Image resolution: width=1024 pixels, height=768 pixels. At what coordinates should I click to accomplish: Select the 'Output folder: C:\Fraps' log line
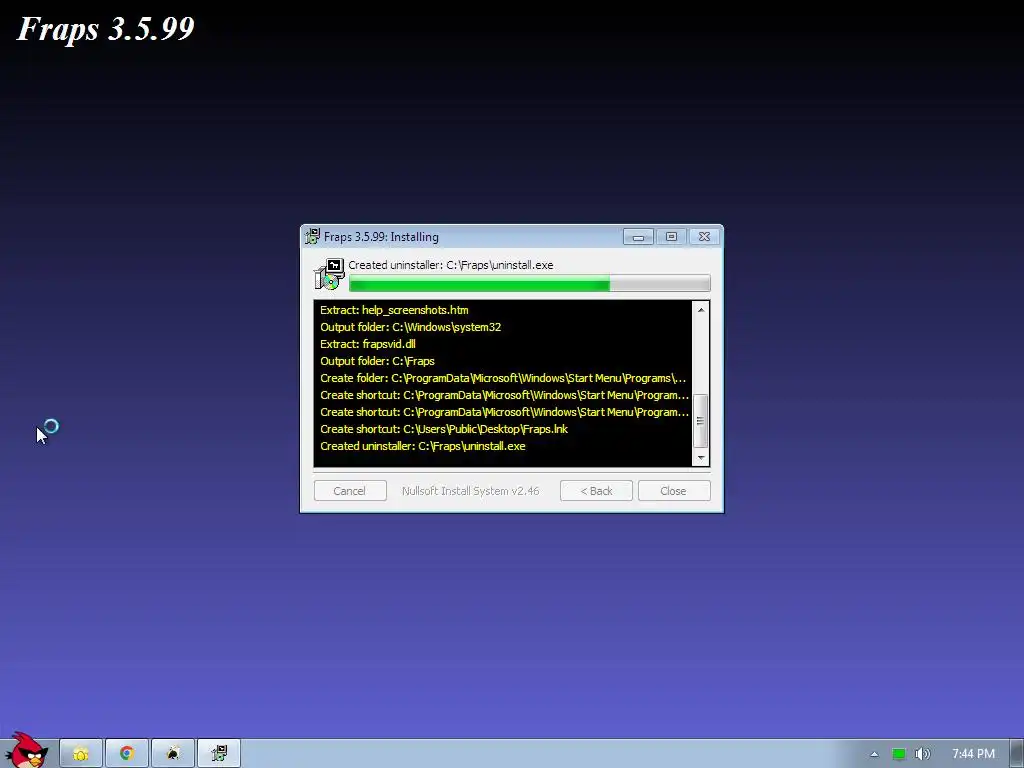pos(377,361)
